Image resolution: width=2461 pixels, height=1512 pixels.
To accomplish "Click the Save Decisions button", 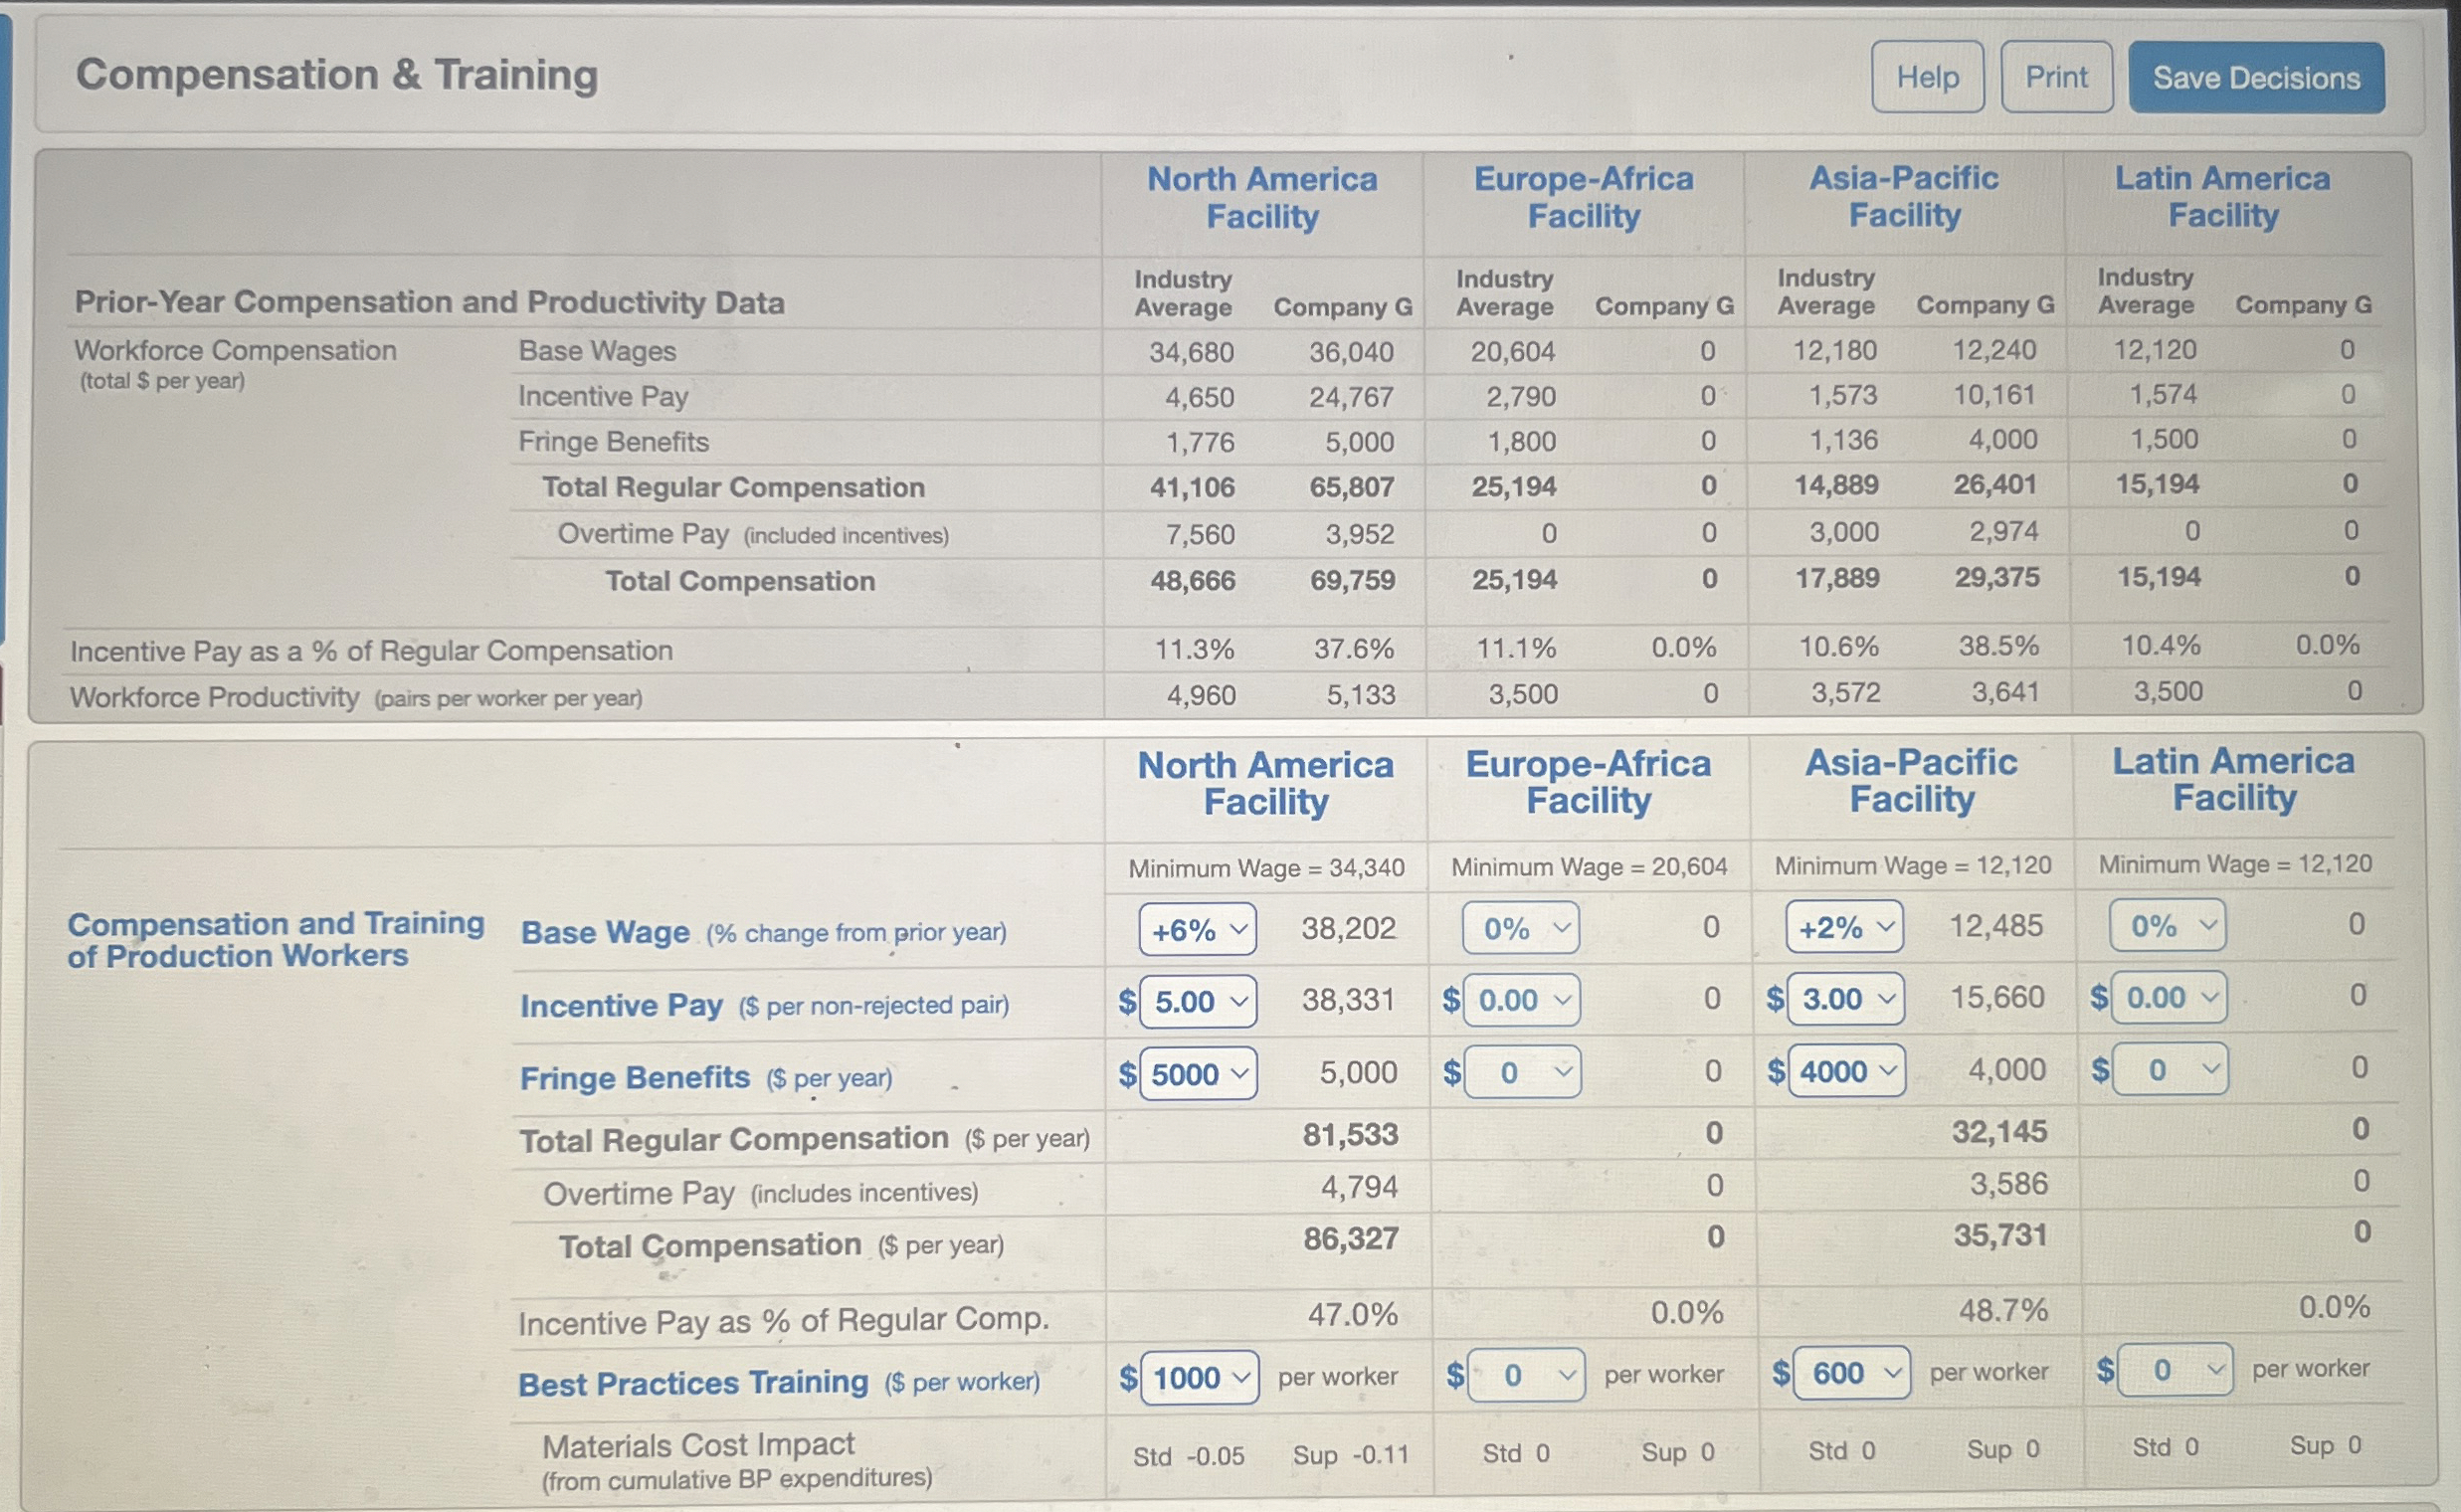I will [x=2256, y=78].
